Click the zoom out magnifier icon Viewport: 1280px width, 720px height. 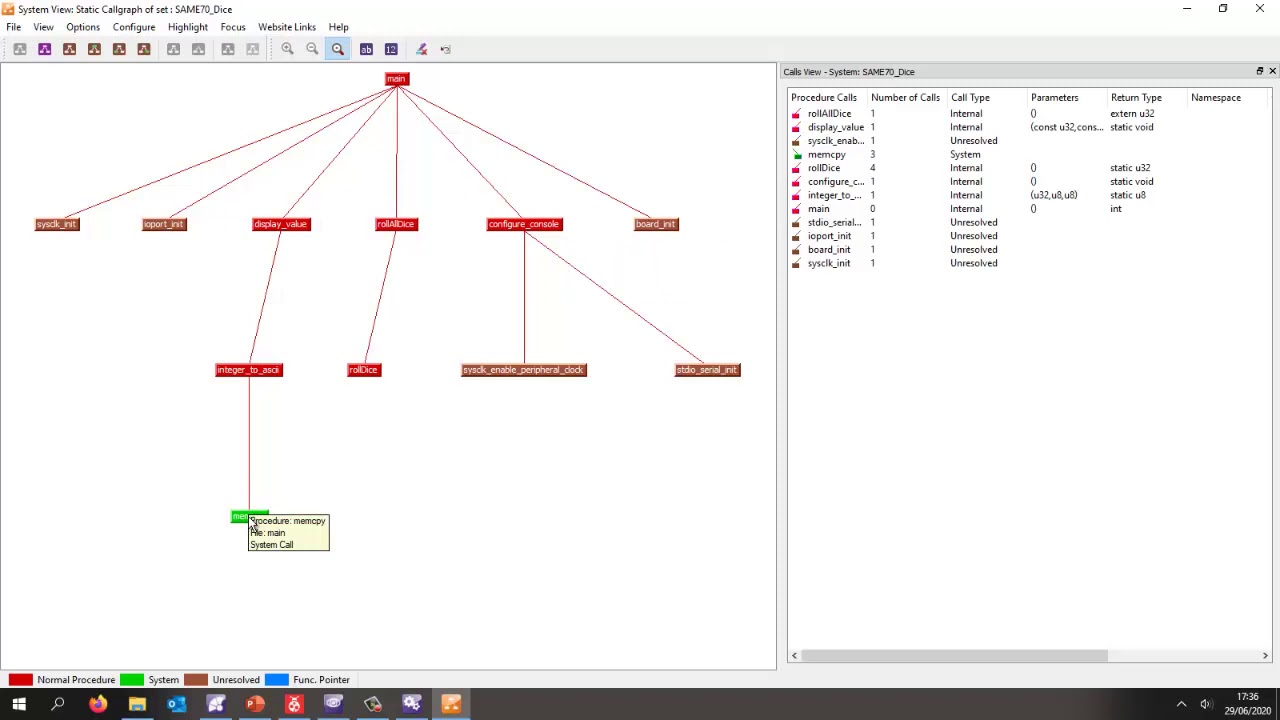pyautogui.click(x=312, y=49)
